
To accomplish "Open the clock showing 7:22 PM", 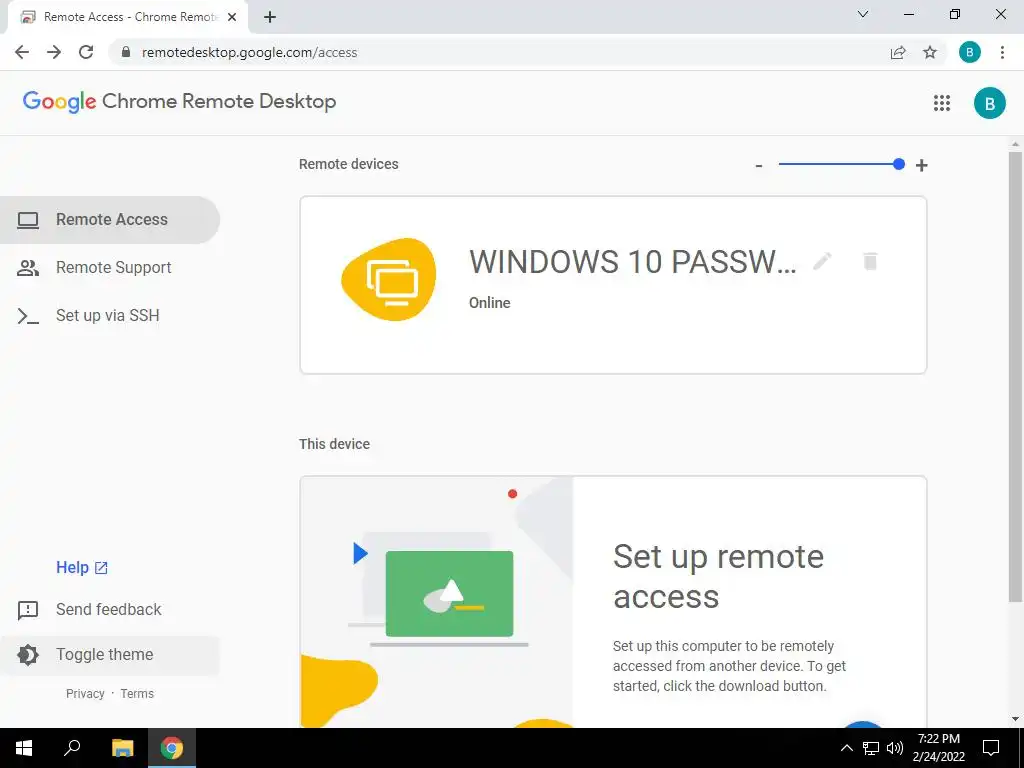I will [939, 748].
